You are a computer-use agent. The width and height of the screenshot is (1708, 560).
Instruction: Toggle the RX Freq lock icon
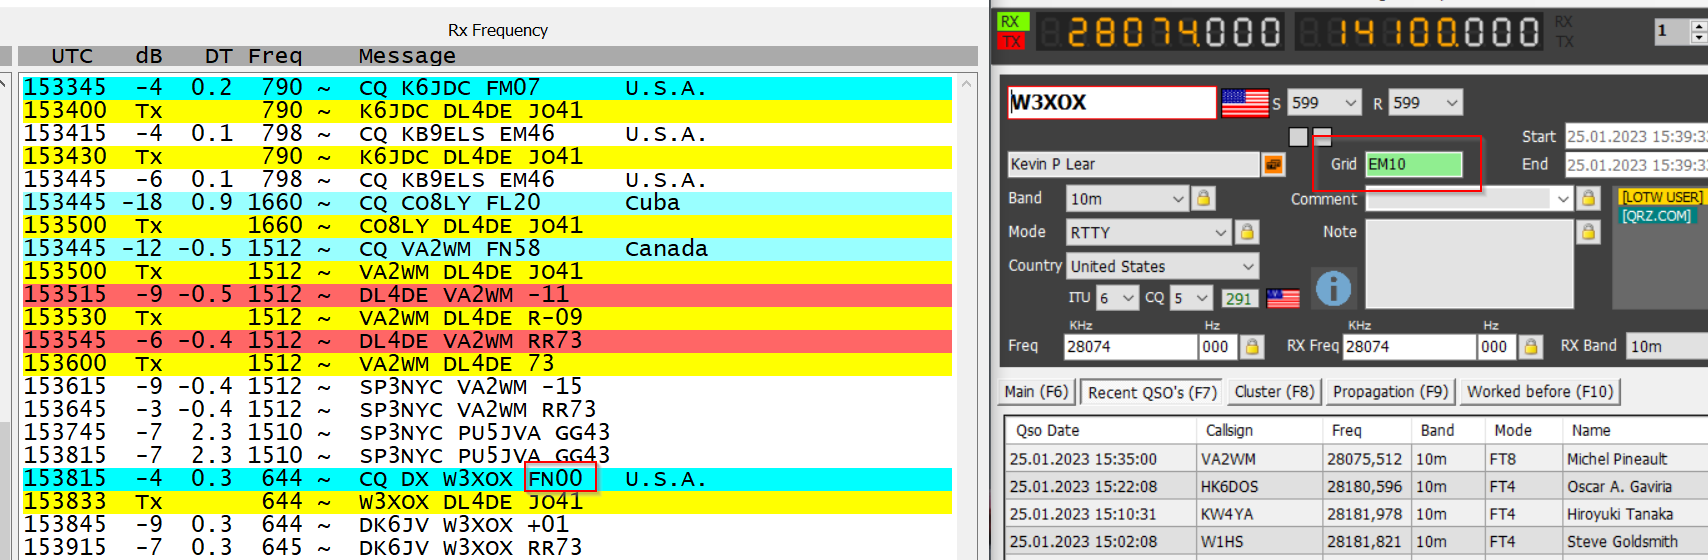[1530, 346]
